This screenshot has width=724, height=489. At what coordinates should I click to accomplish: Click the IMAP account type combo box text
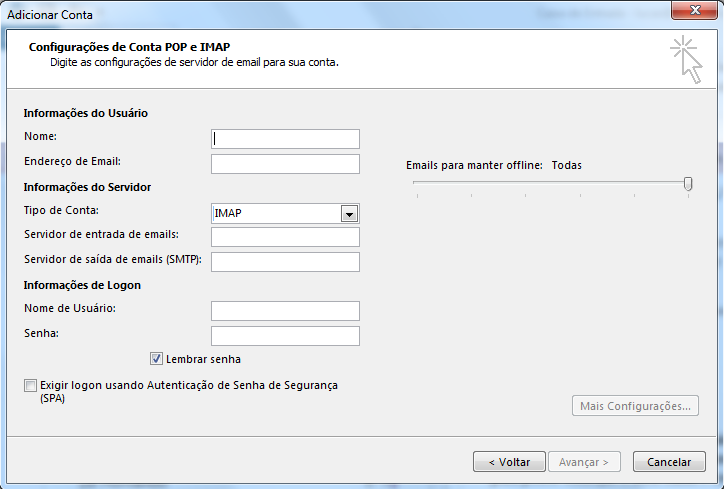click(275, 213)
